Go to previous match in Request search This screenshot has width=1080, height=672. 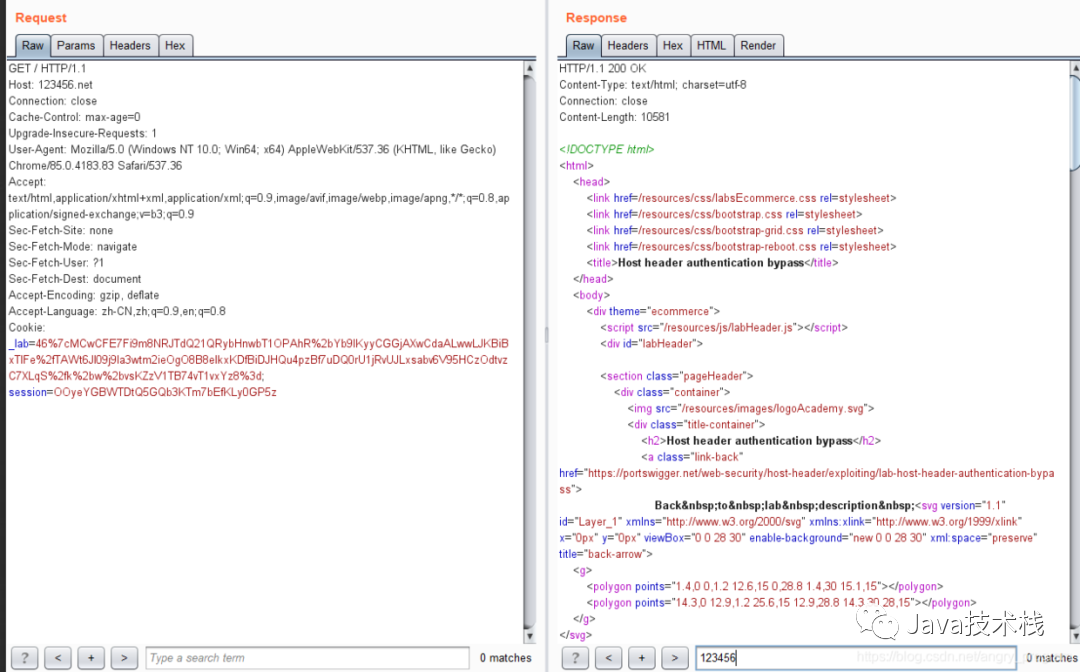point(58,658)
